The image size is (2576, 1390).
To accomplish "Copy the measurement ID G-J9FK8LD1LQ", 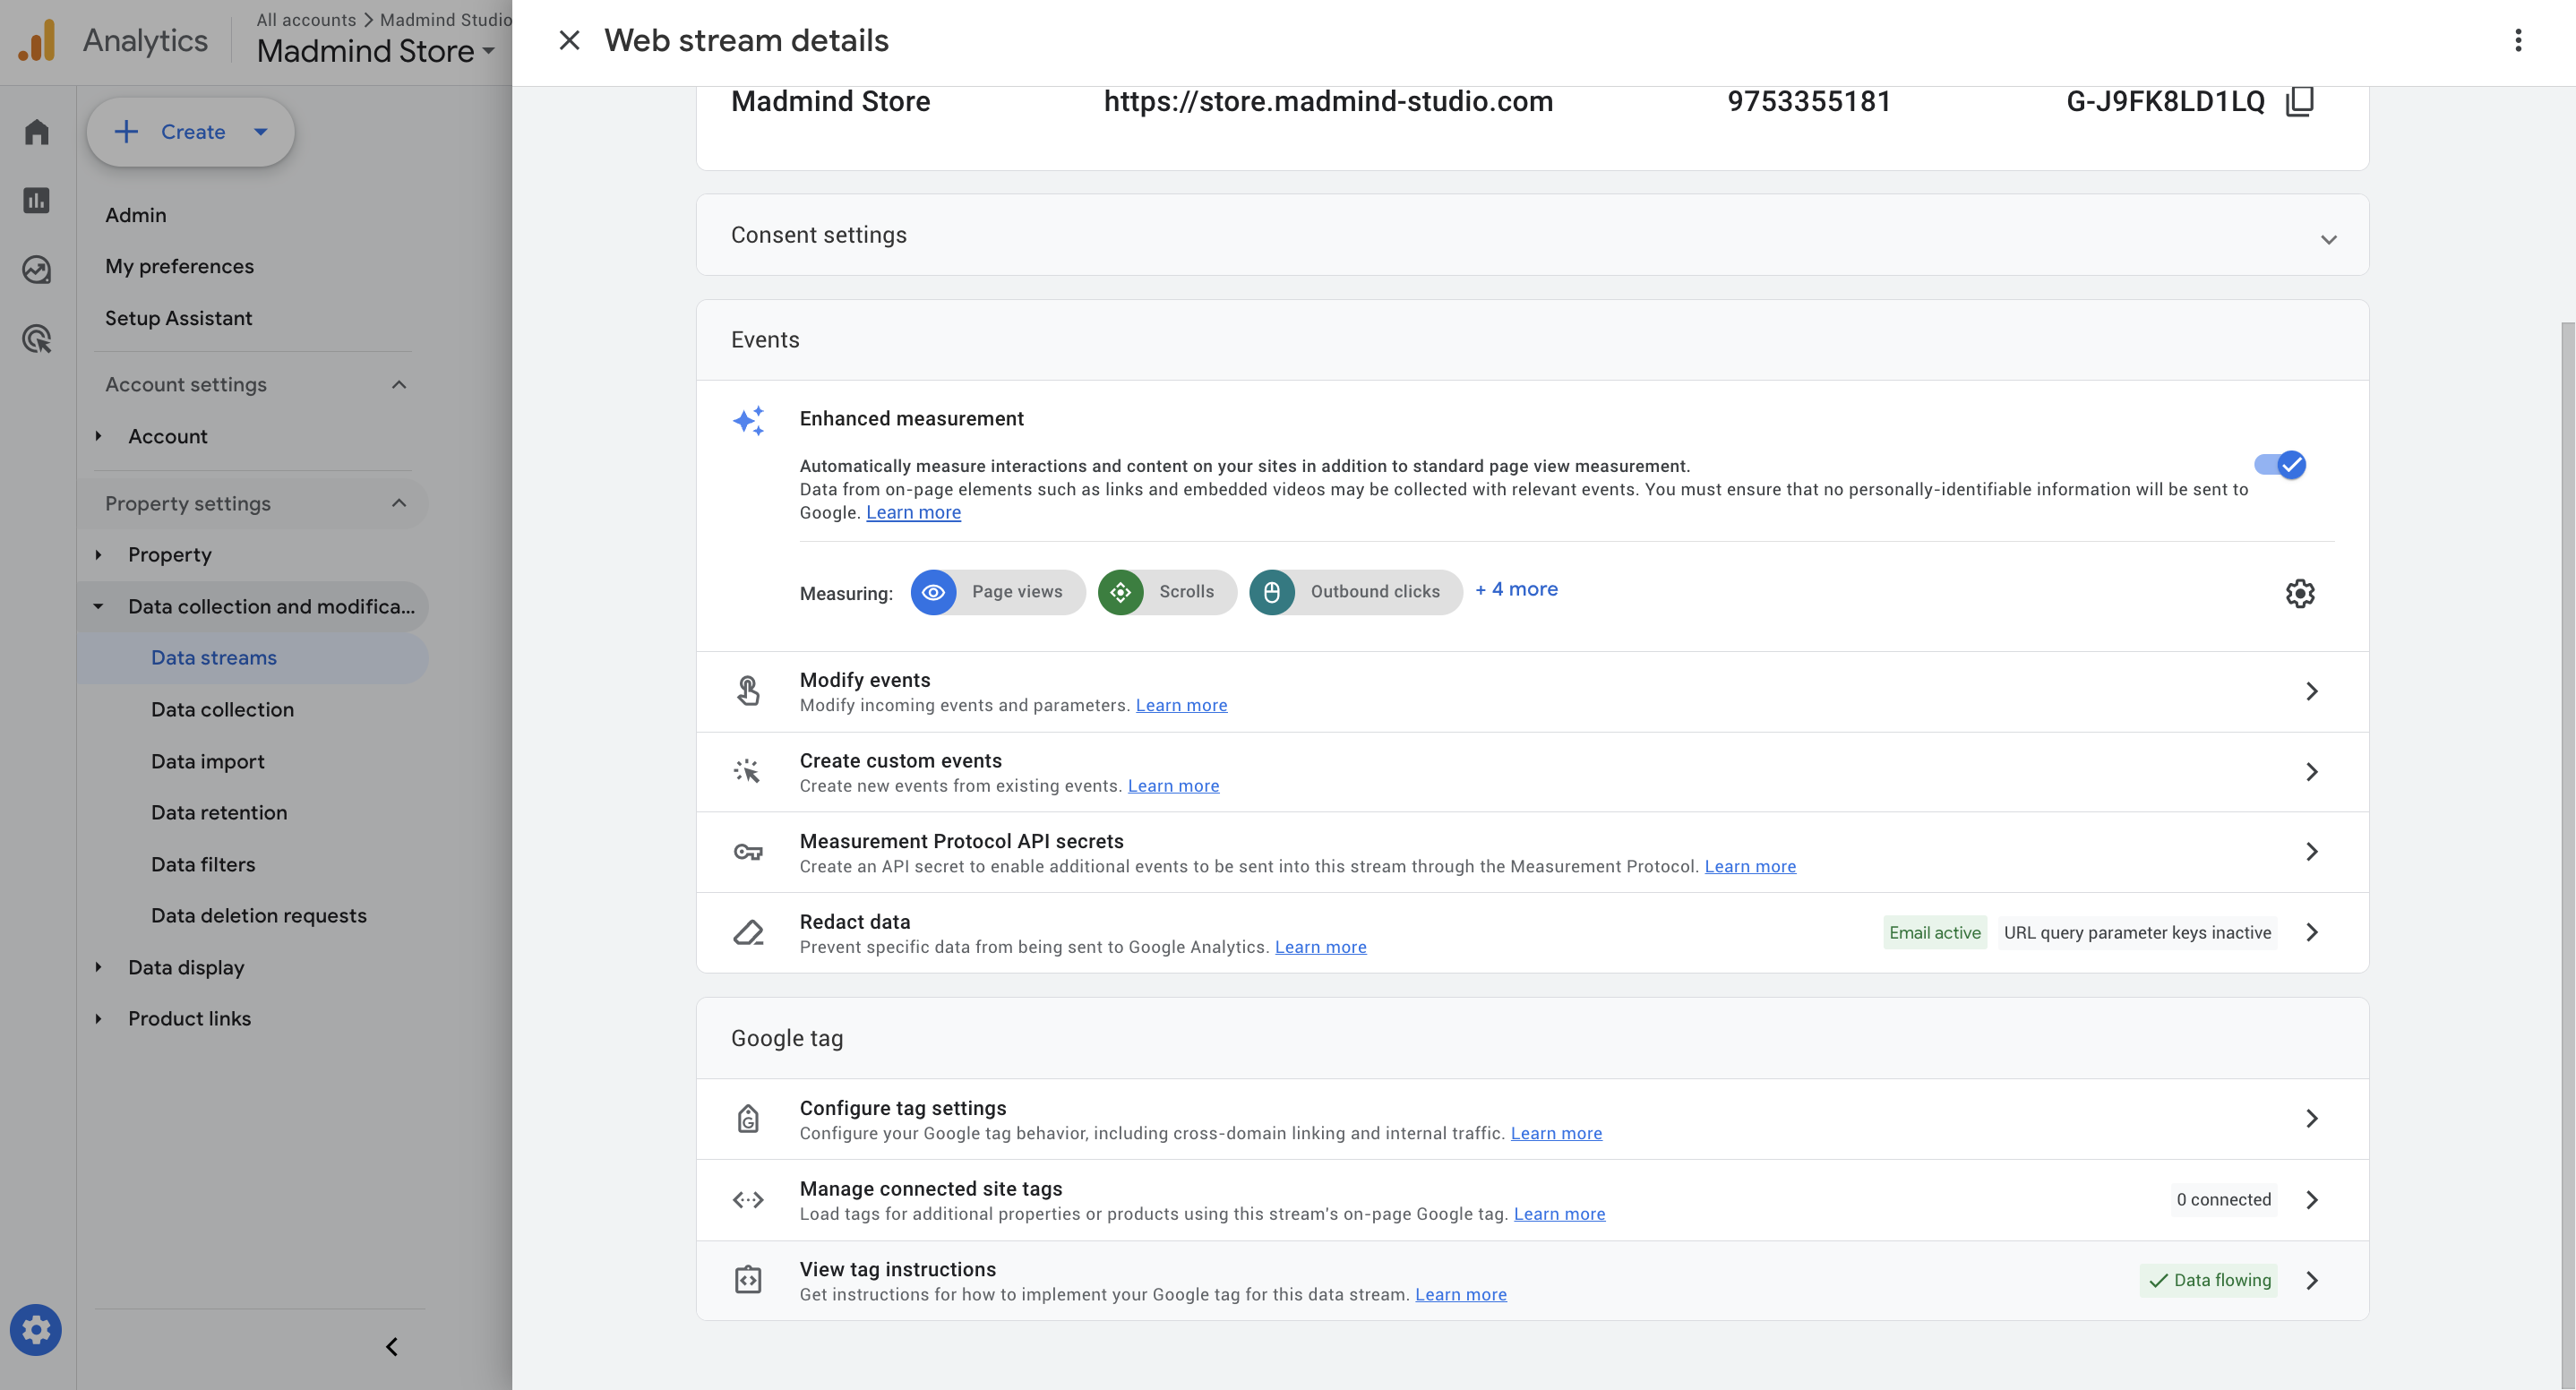I will [x=2299, y=101].
